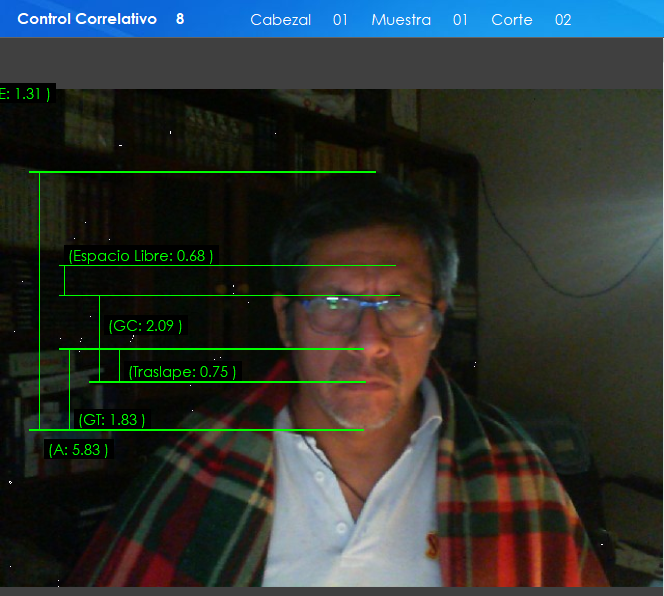
Task: Select the Traslape: 0.75 annotation
Action: (x=182, y=372)
